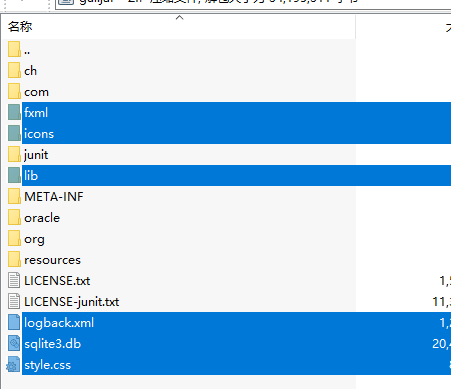
Task: Click the highlighted icons folder row
Action: point(236,133)
